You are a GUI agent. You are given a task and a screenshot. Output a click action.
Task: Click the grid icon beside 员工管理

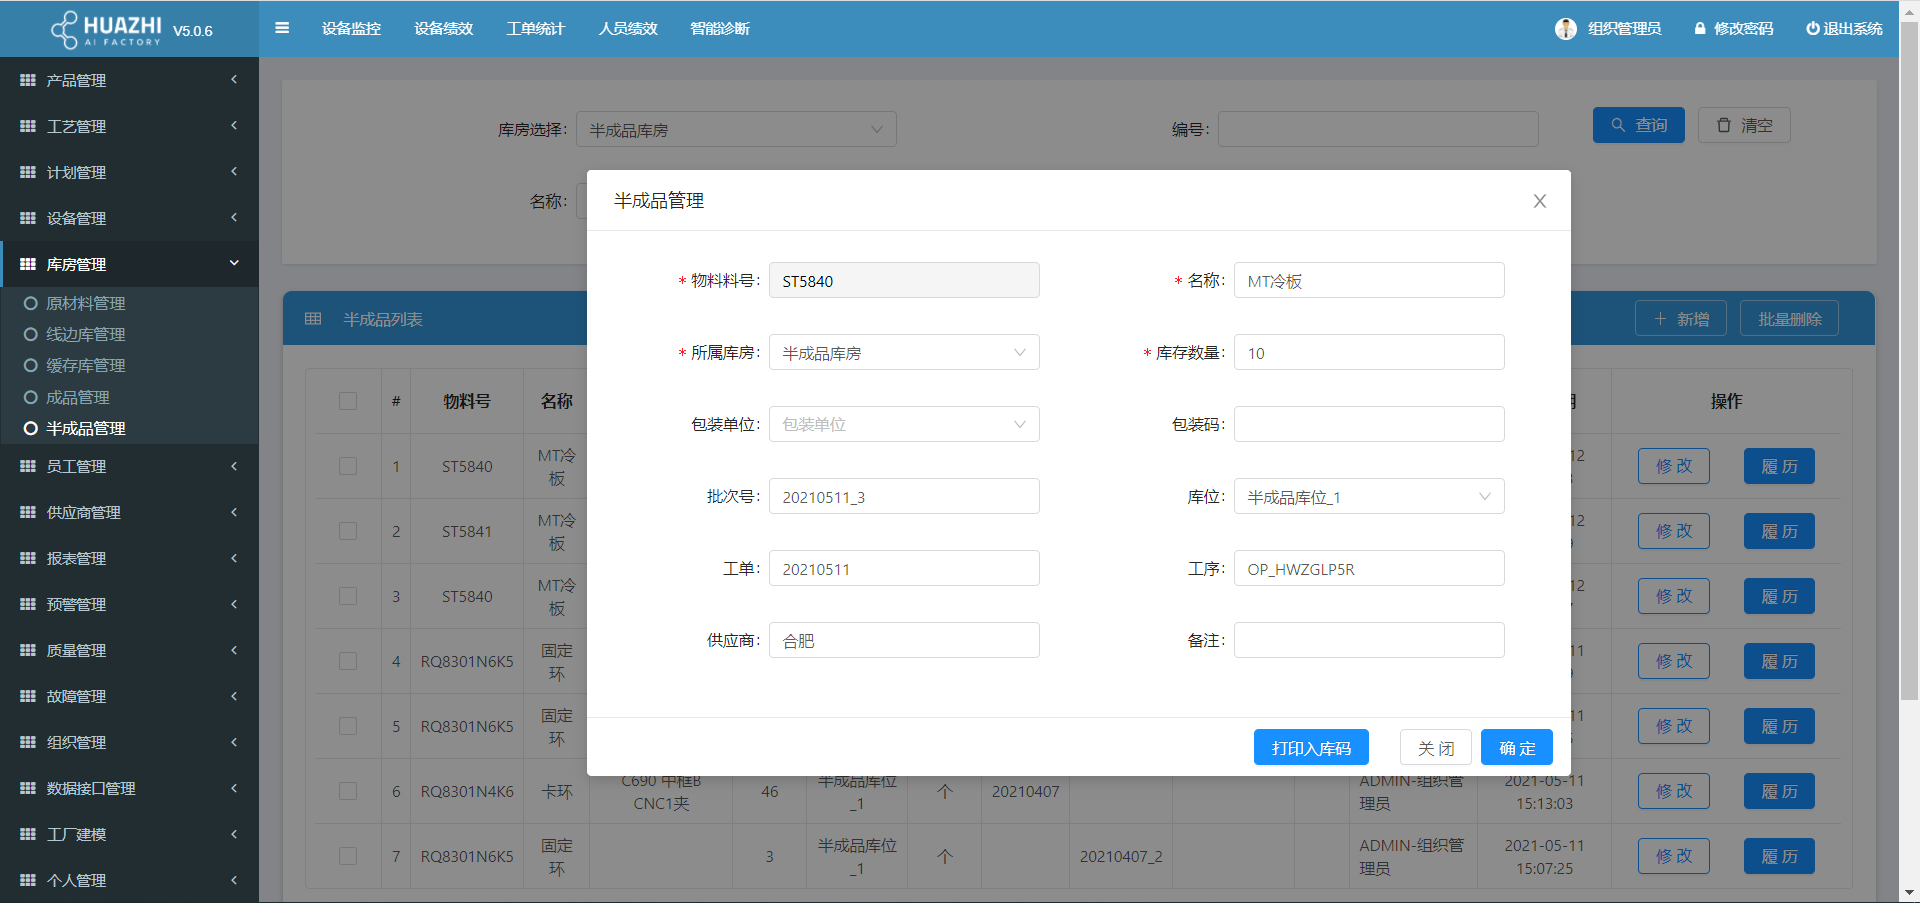28,466
